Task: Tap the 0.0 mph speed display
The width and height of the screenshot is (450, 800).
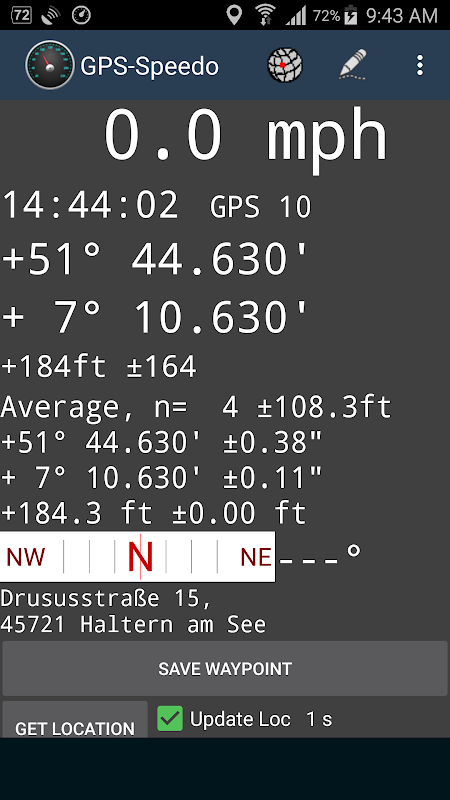Action: (246, 136)
